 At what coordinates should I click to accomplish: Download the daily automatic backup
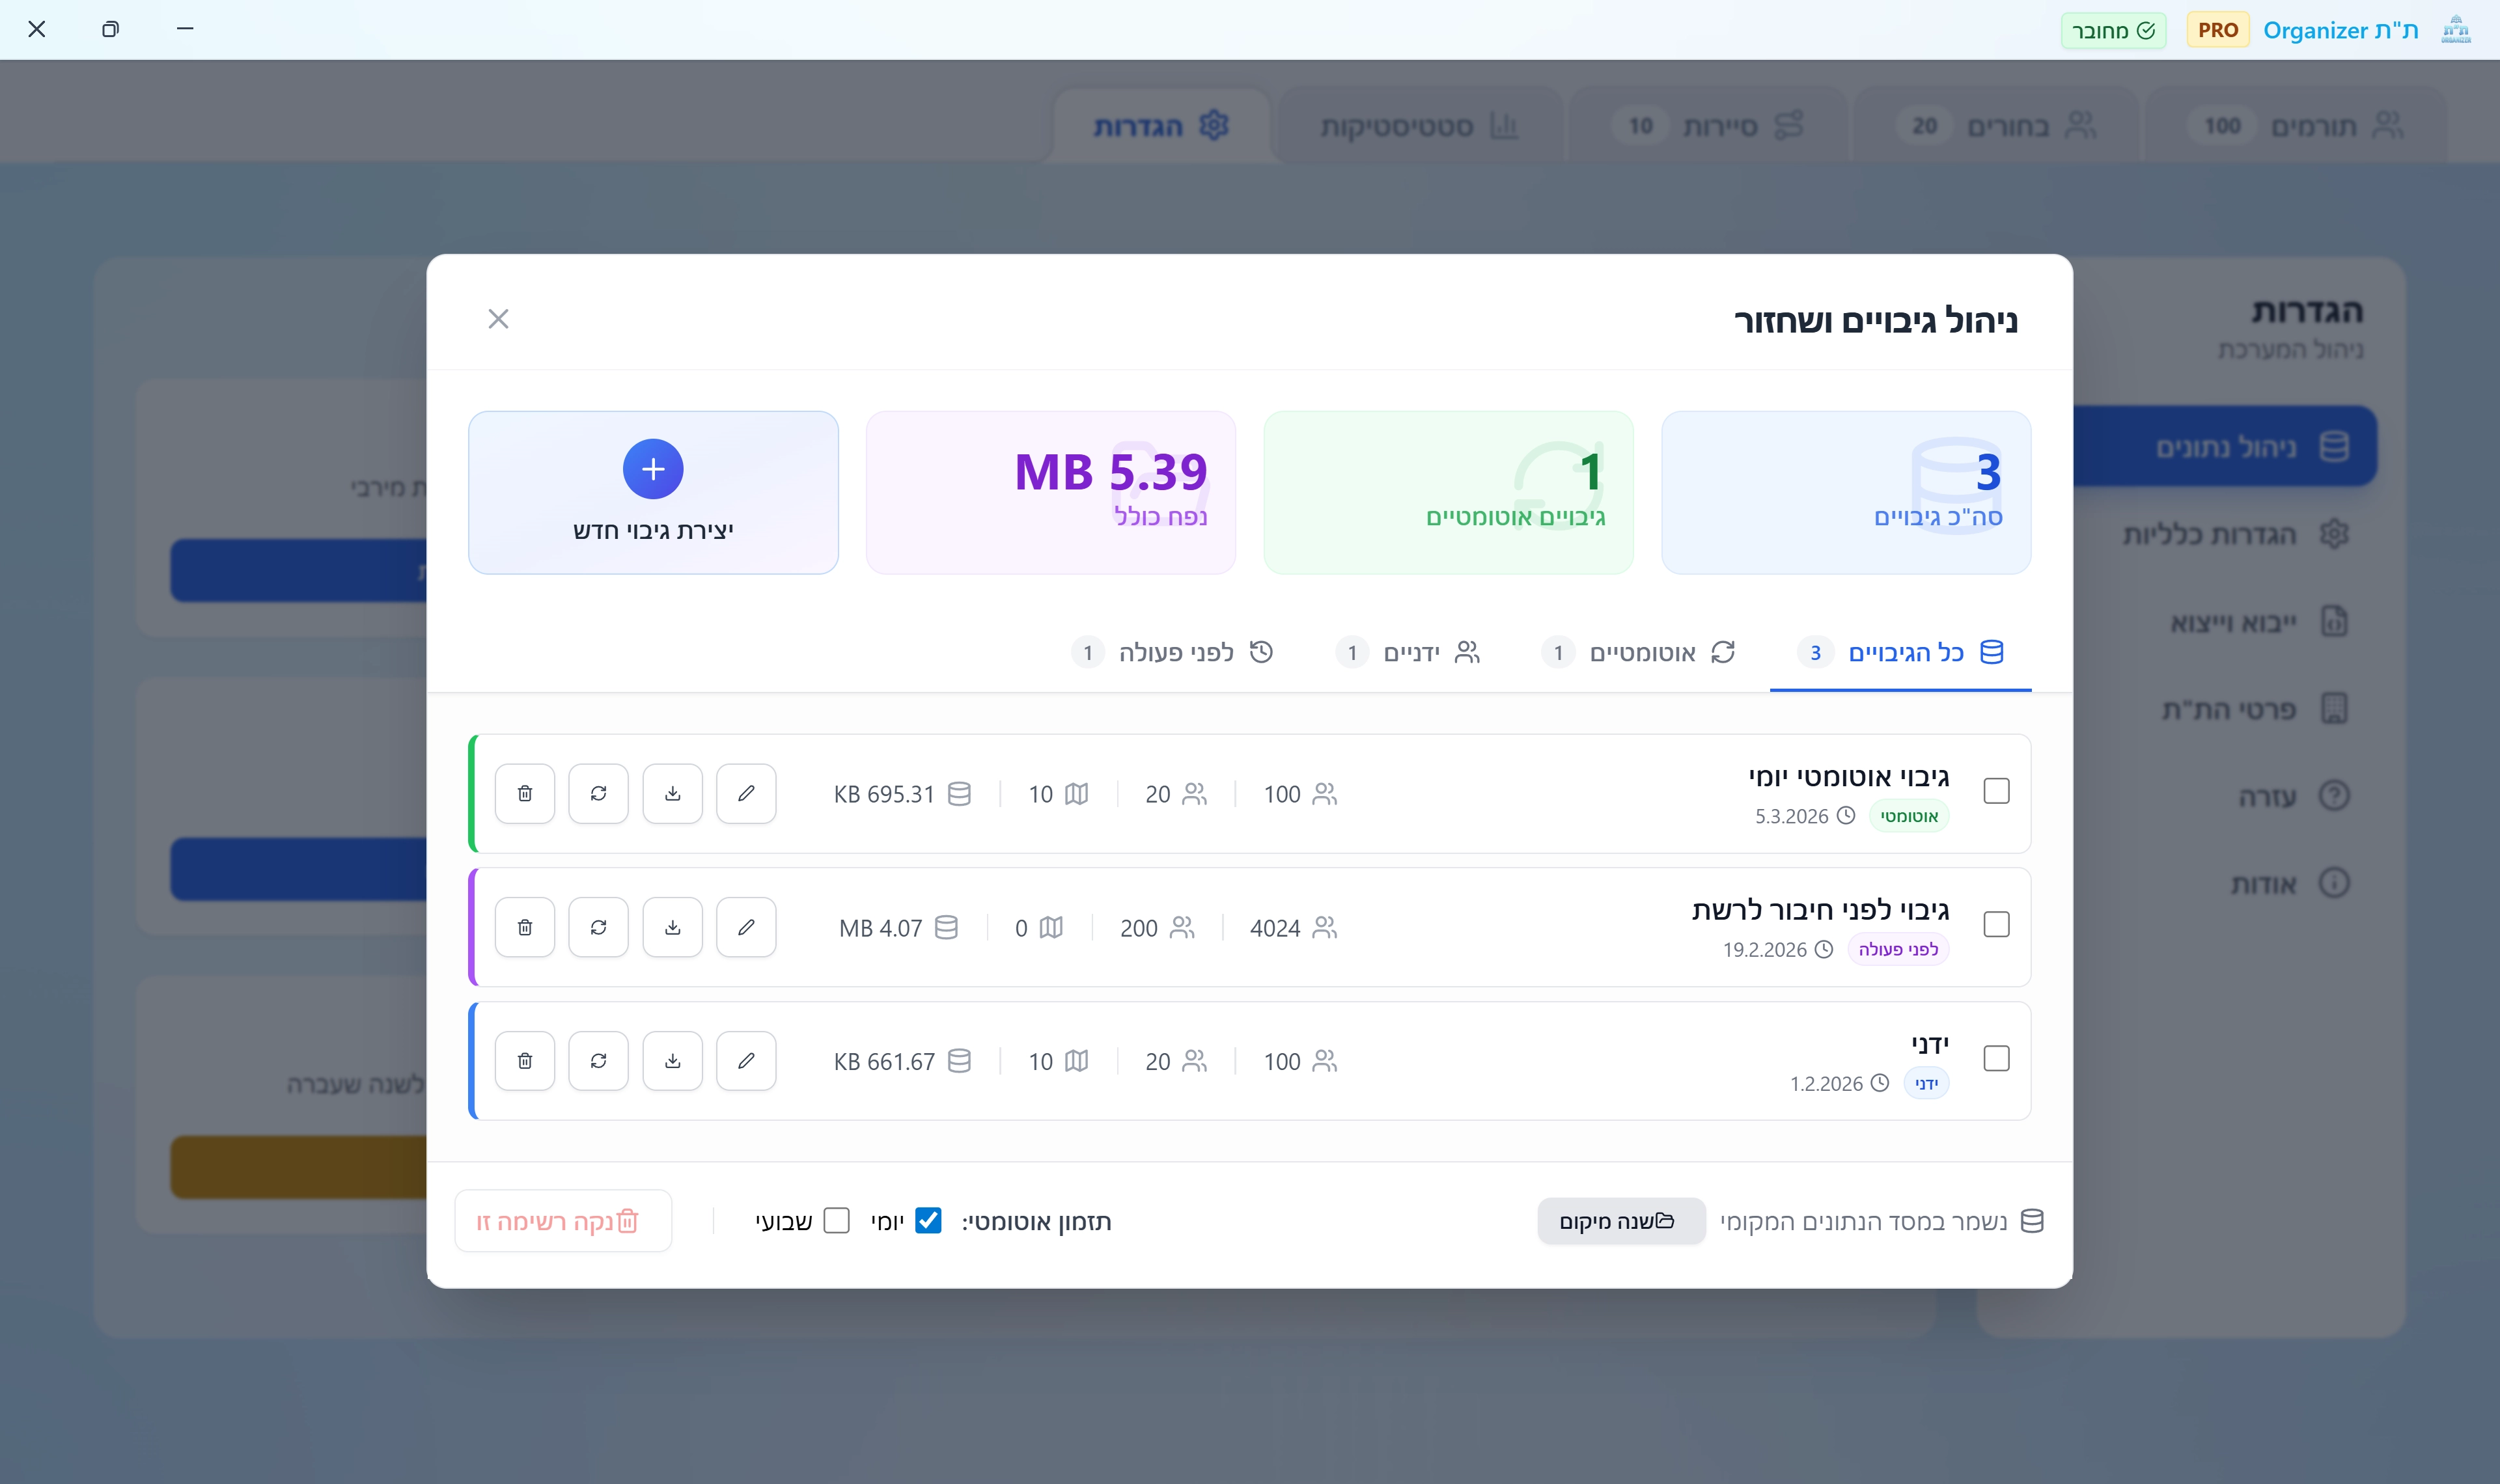click(x=672, y=794)
